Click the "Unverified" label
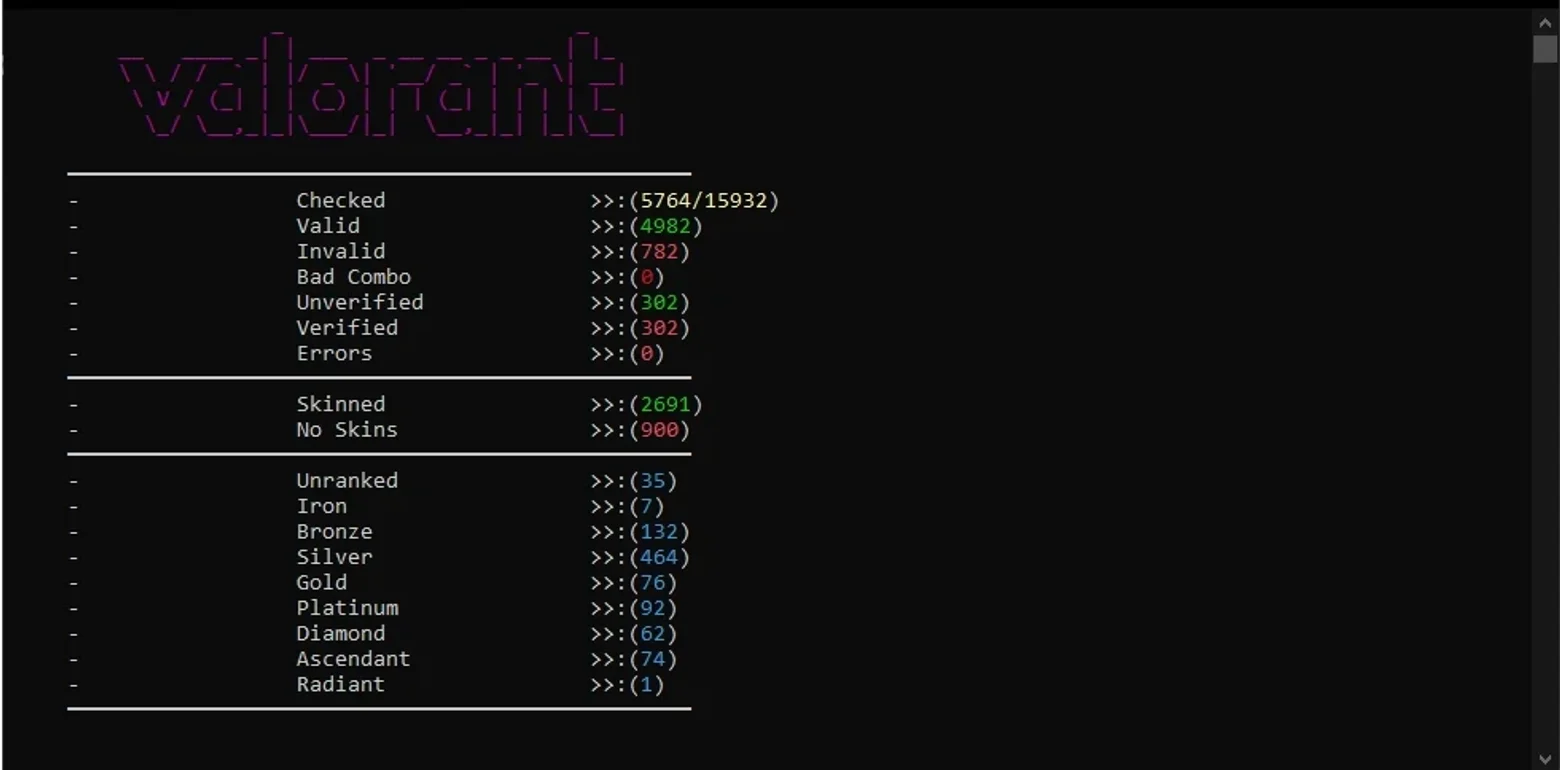The image size is (1560, 770). tap(360, 302)
